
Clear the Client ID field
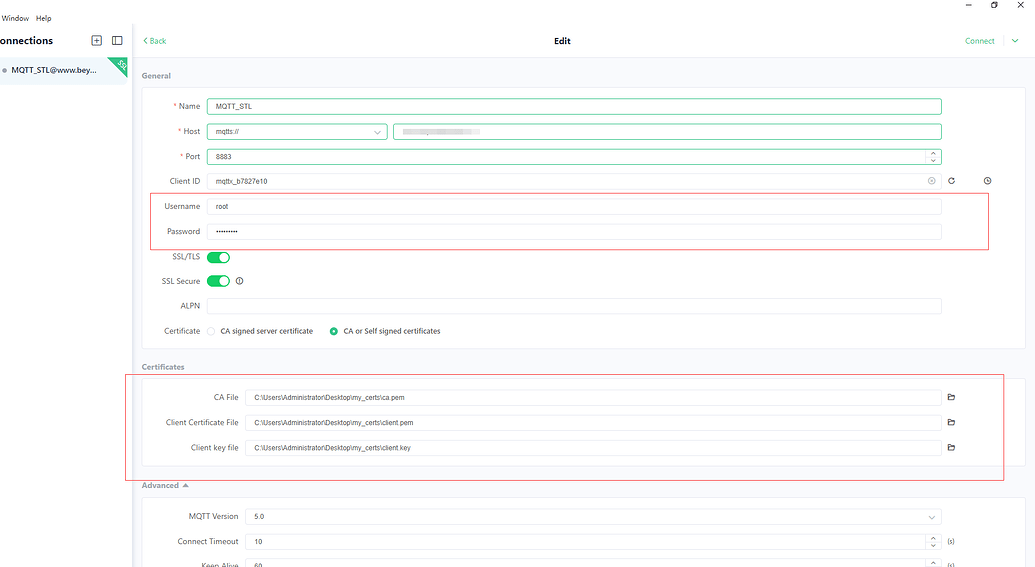pyautogui.click(x=932, y=181)
